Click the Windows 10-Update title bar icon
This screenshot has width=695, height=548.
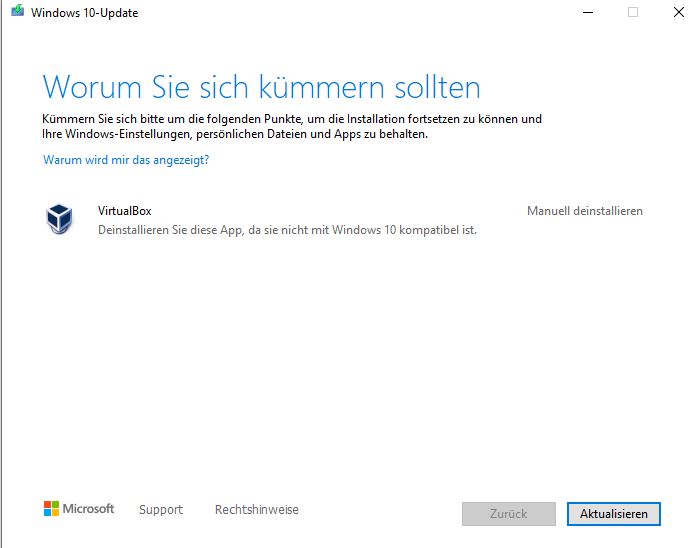point(17,11)
